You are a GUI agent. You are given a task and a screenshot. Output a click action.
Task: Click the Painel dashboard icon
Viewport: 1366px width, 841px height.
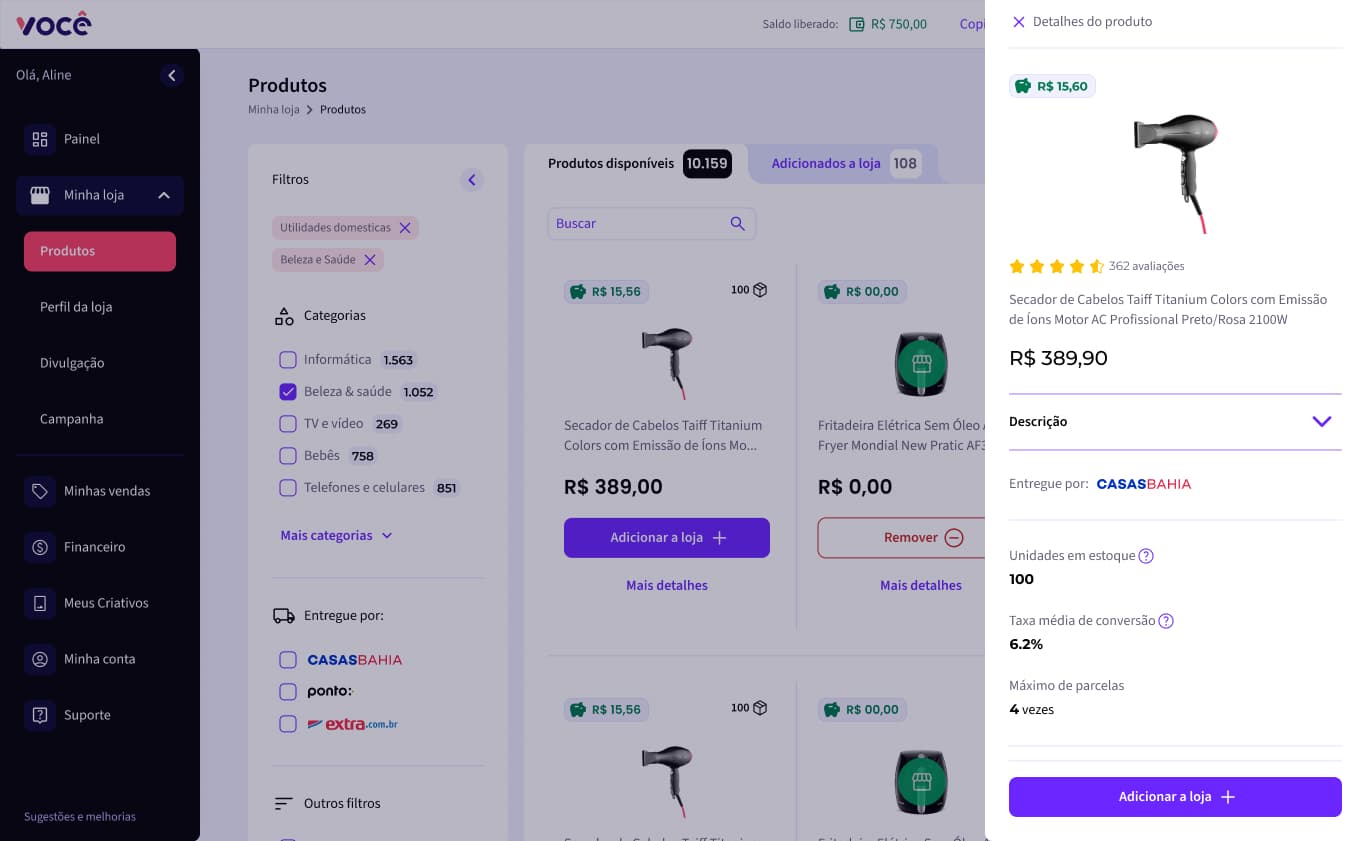tap(40, 139)
